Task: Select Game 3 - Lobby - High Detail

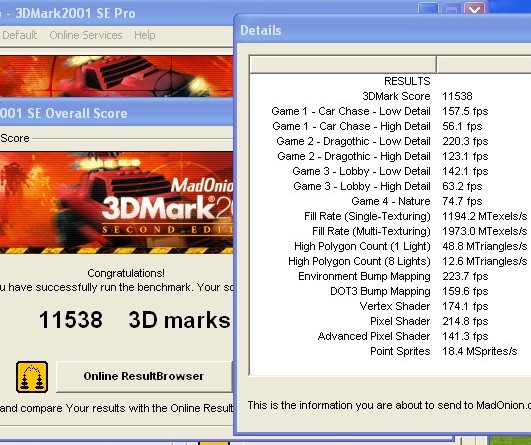Action: pyautogui.click(x=362, y=186)
